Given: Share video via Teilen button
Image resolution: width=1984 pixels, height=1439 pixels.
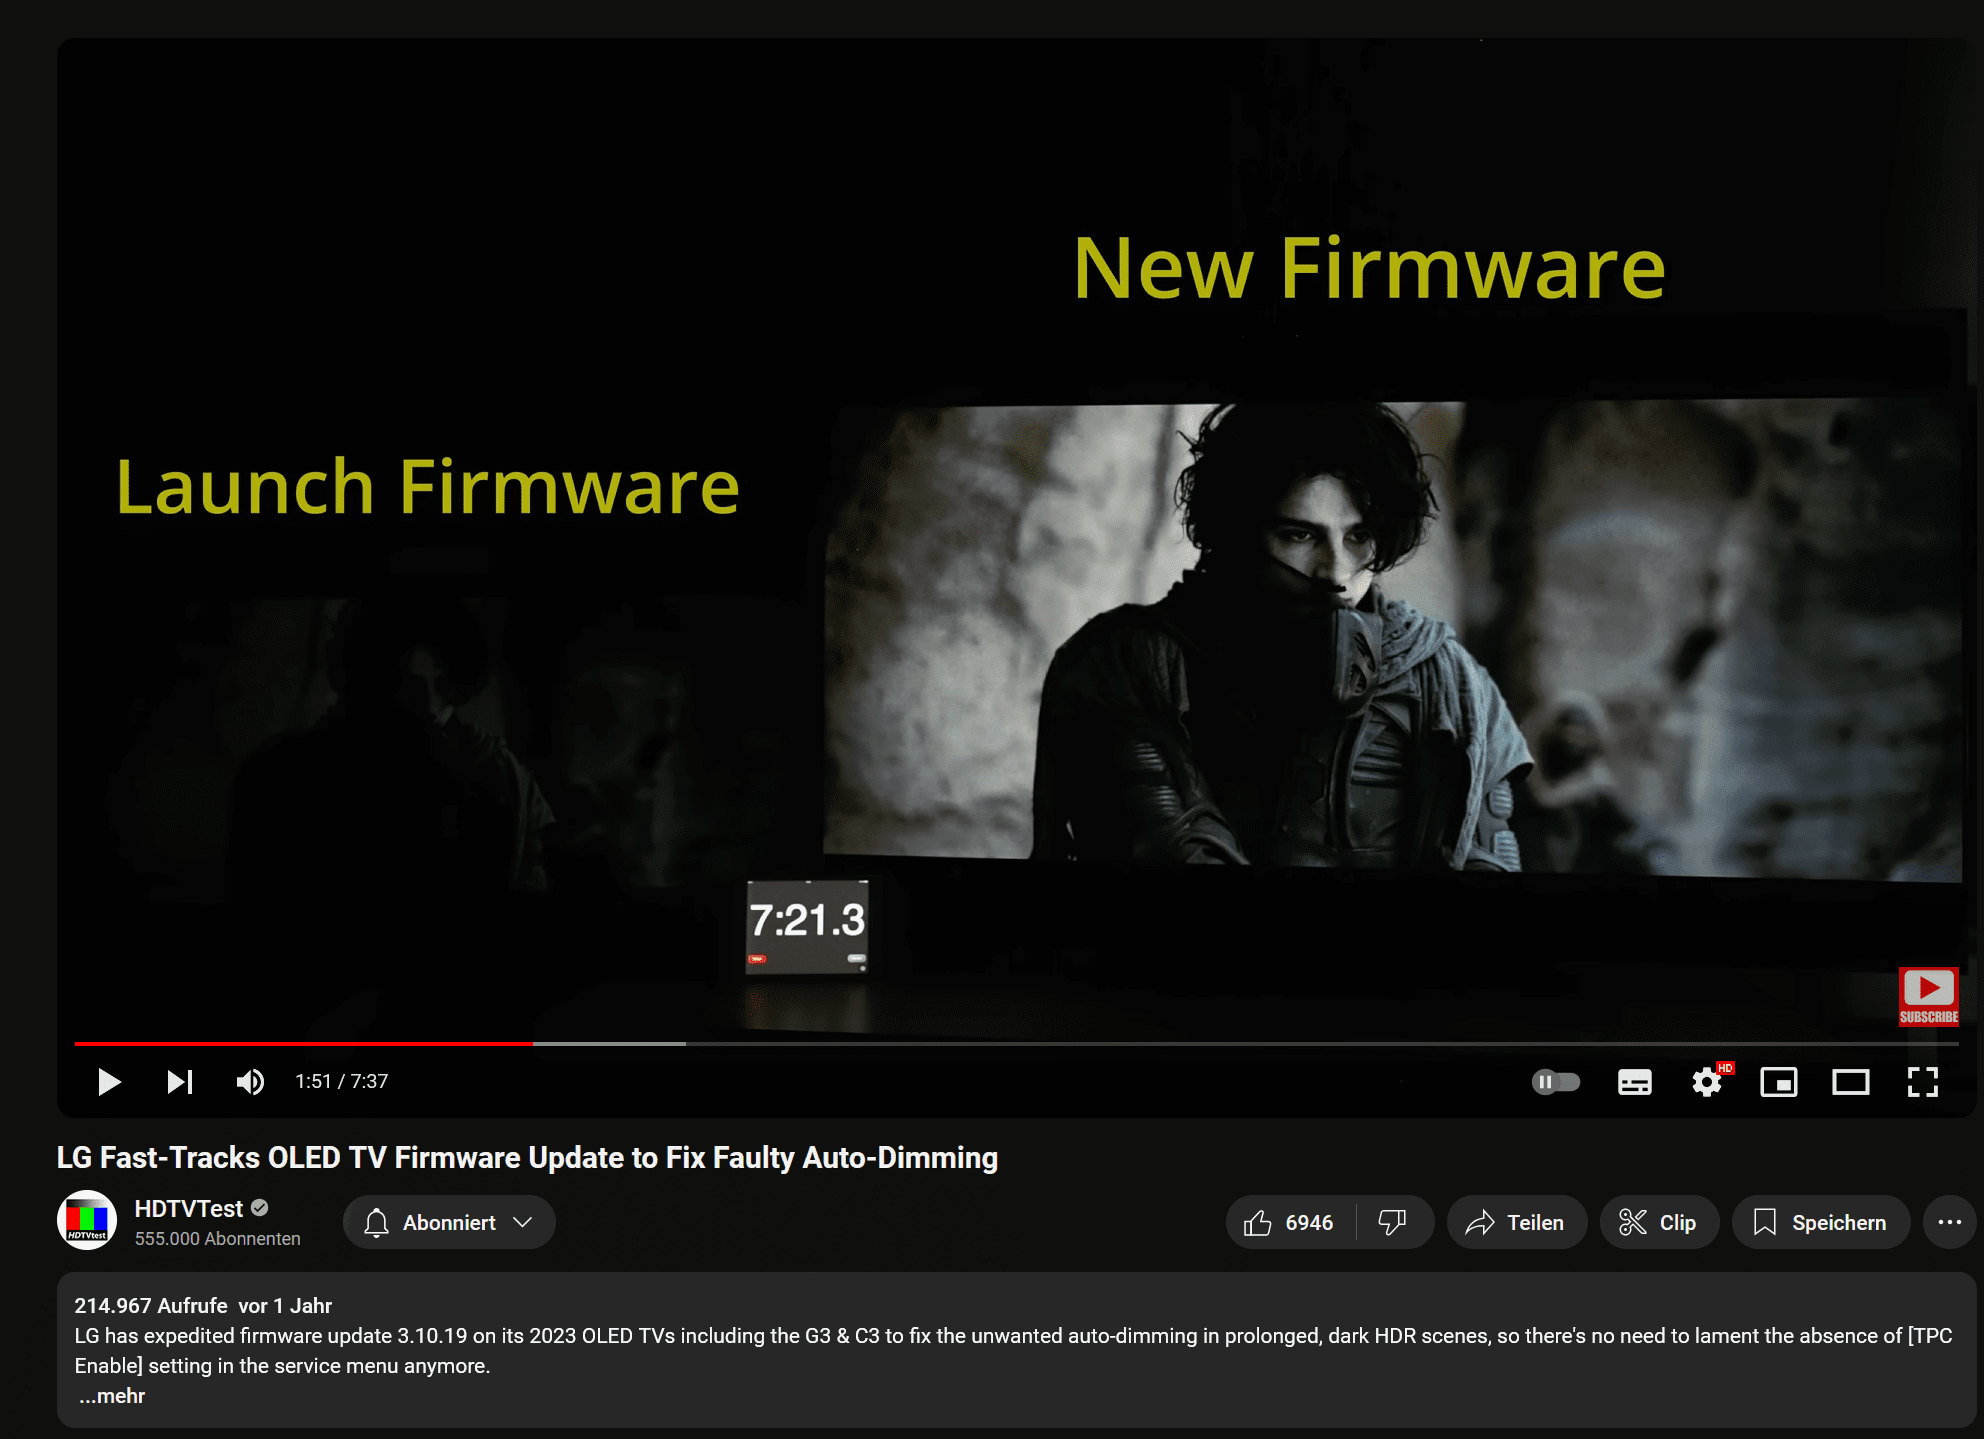Looking at the screenshot, I should click(x=1516, y=1222).
